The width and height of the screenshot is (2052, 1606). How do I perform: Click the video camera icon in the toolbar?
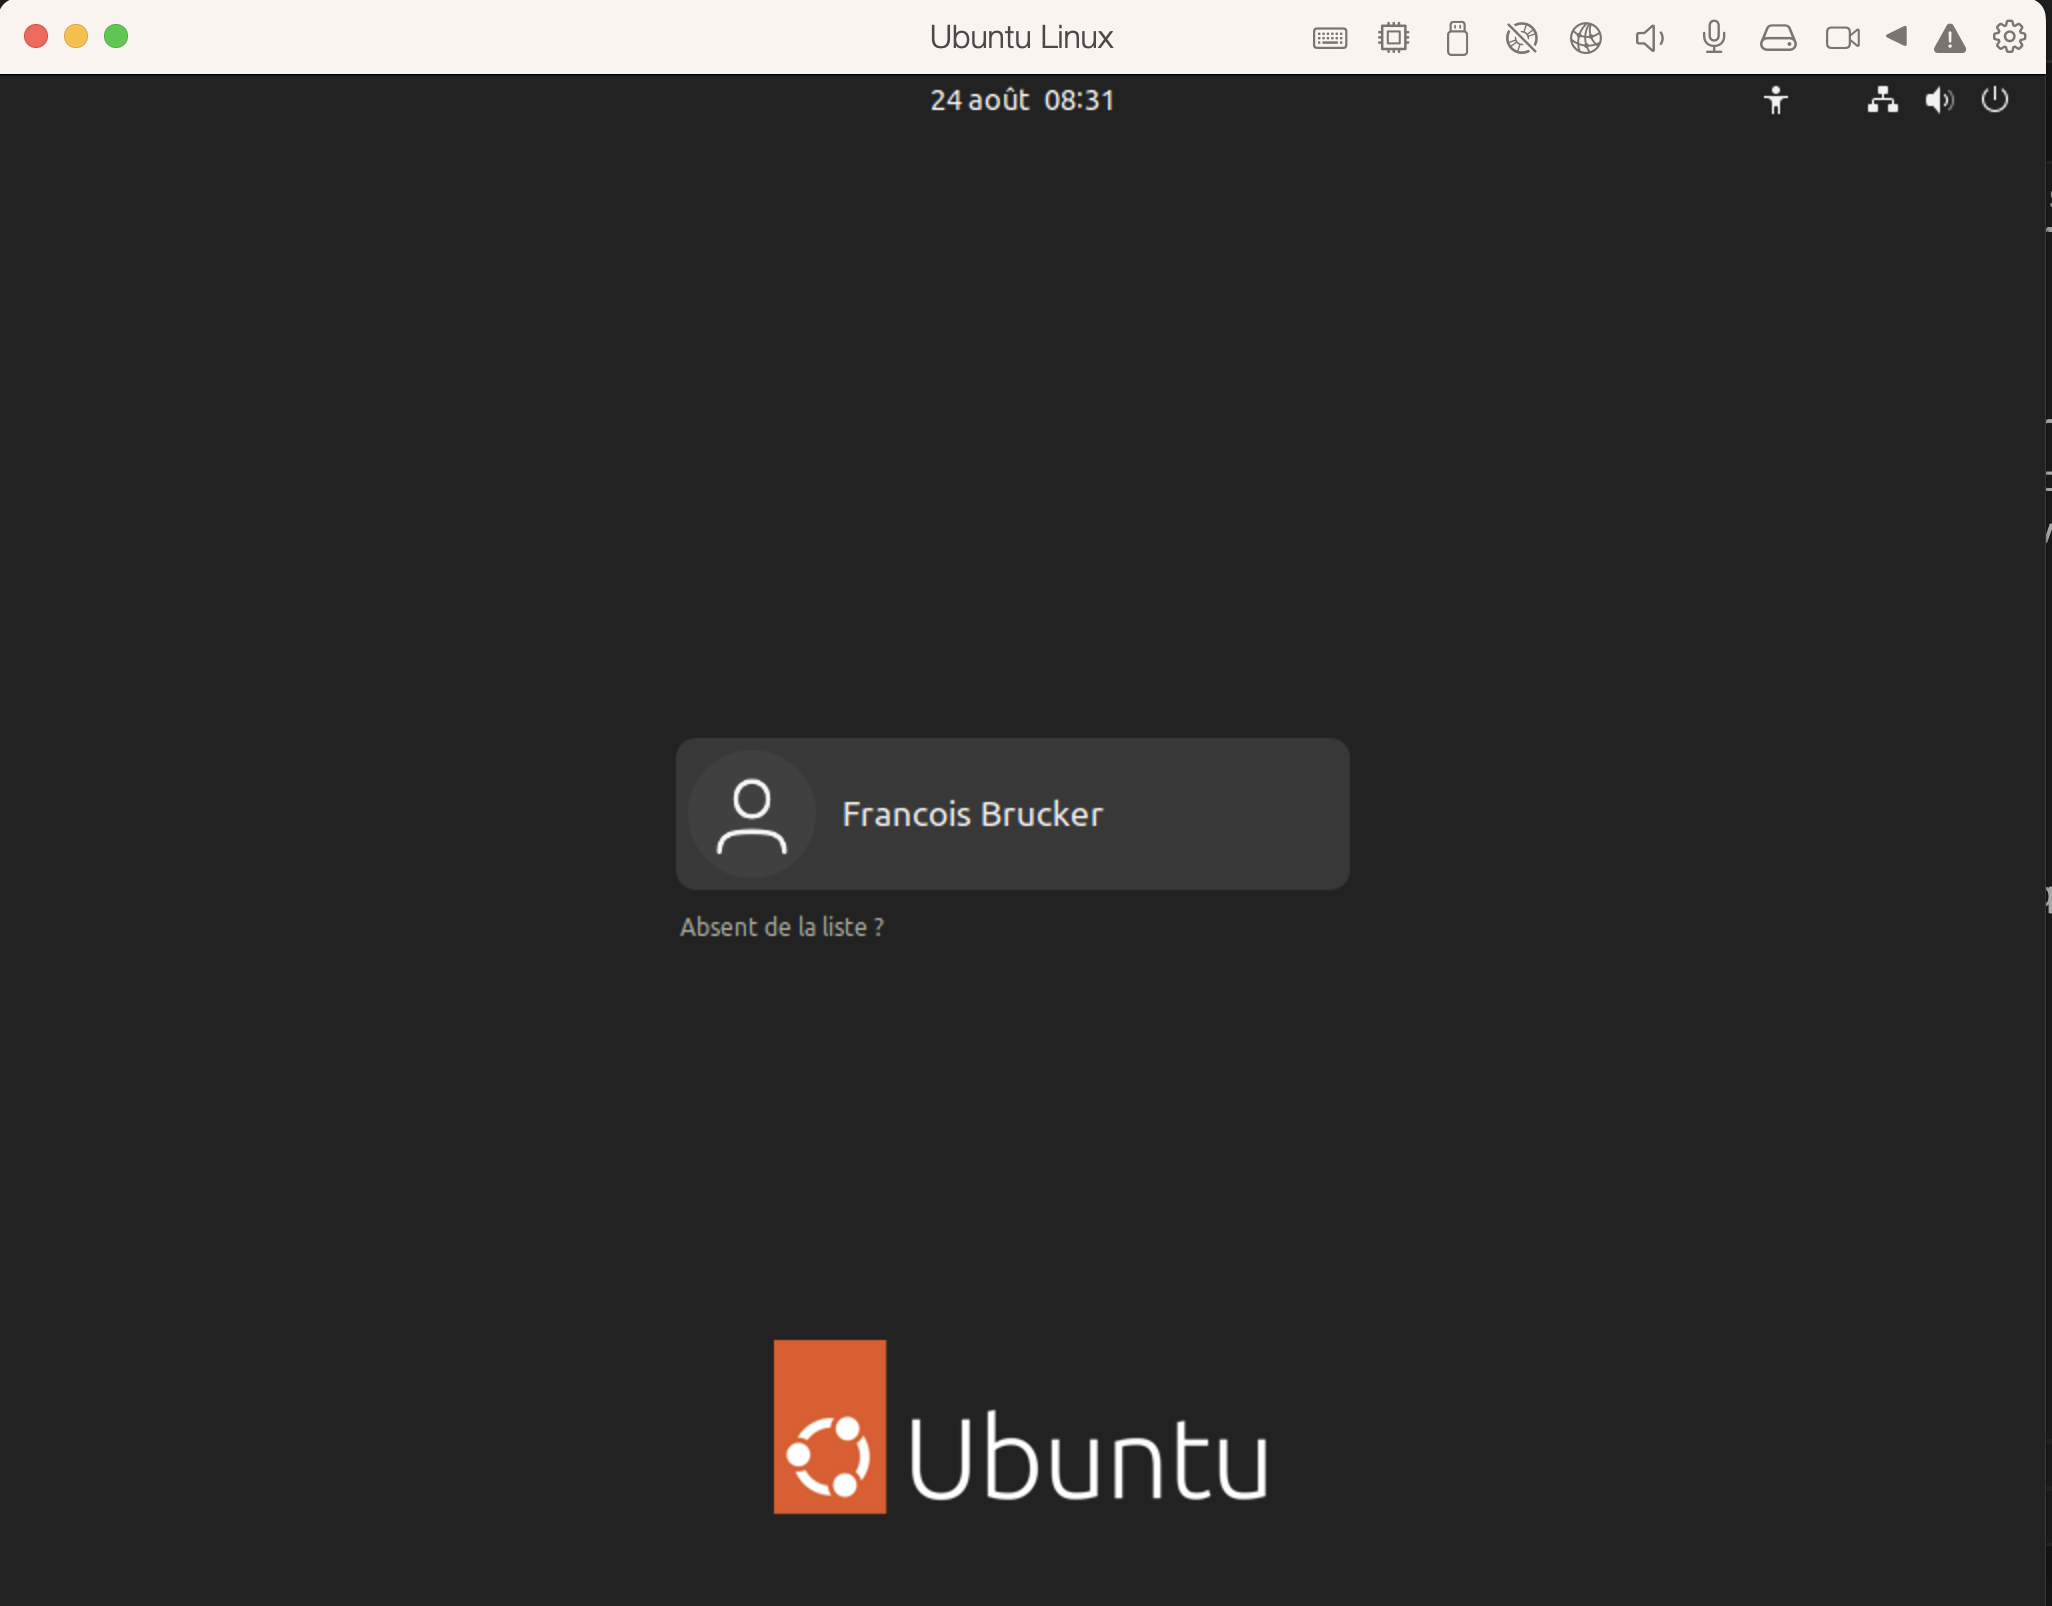point(1842,38)
